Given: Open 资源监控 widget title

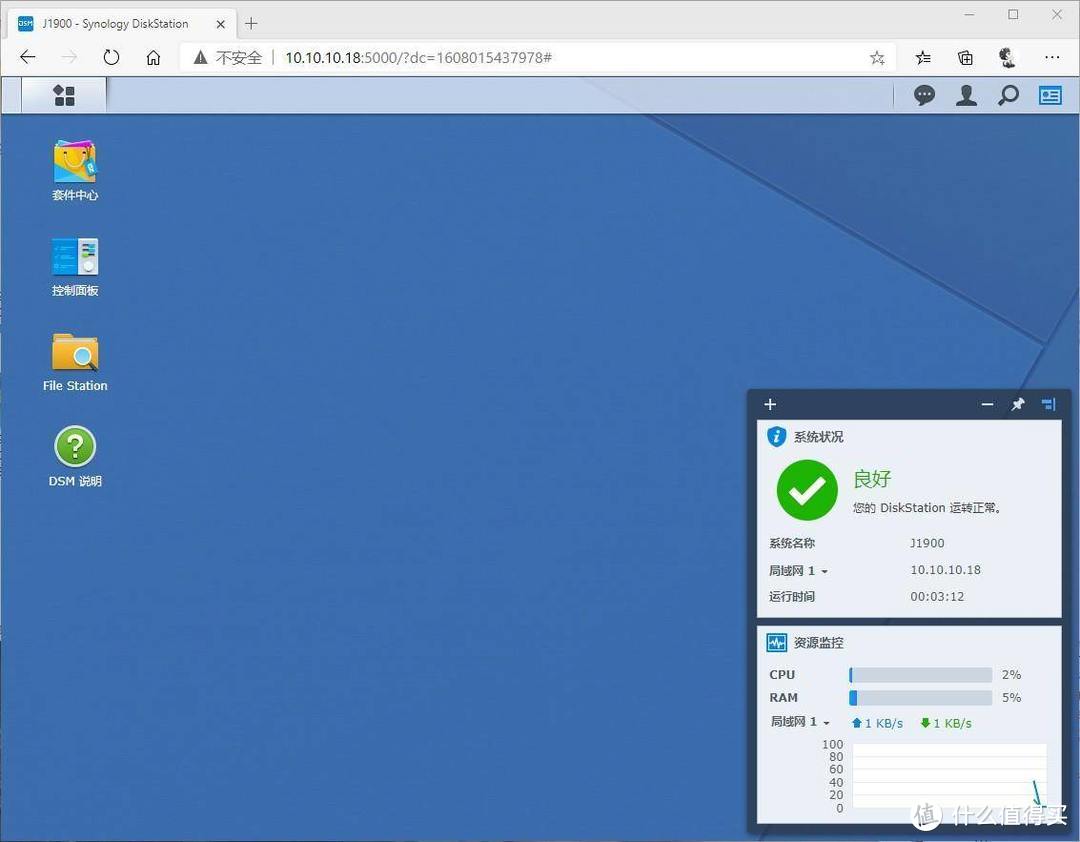Looking at the screenshot, I should (x=818, y=643).
